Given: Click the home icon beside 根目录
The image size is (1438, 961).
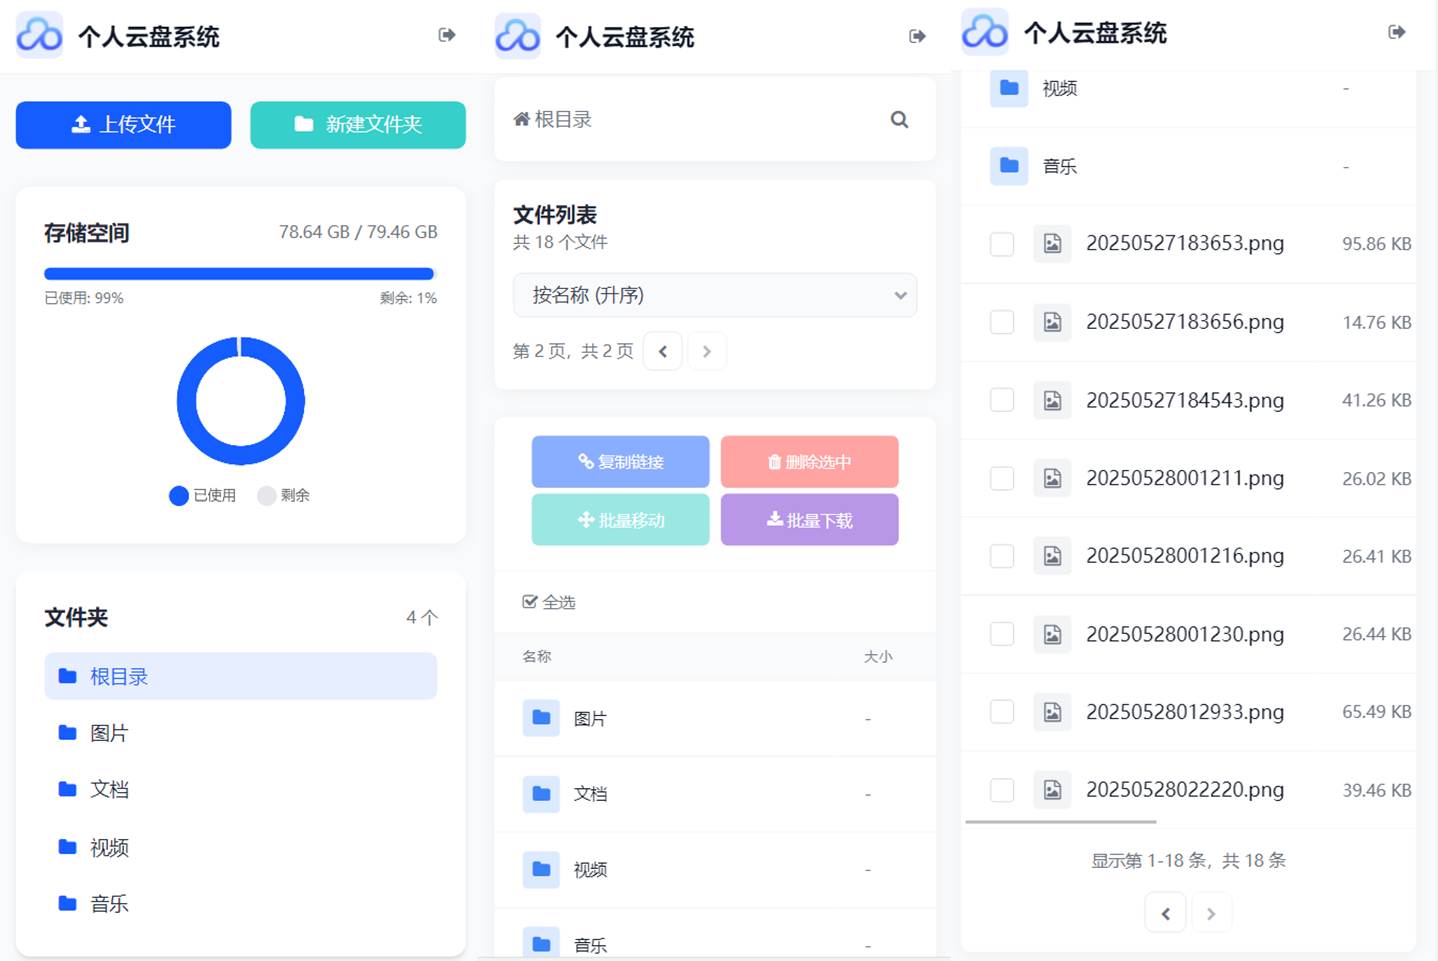Looking at the screenshot, I should click(x=521, y=118).
